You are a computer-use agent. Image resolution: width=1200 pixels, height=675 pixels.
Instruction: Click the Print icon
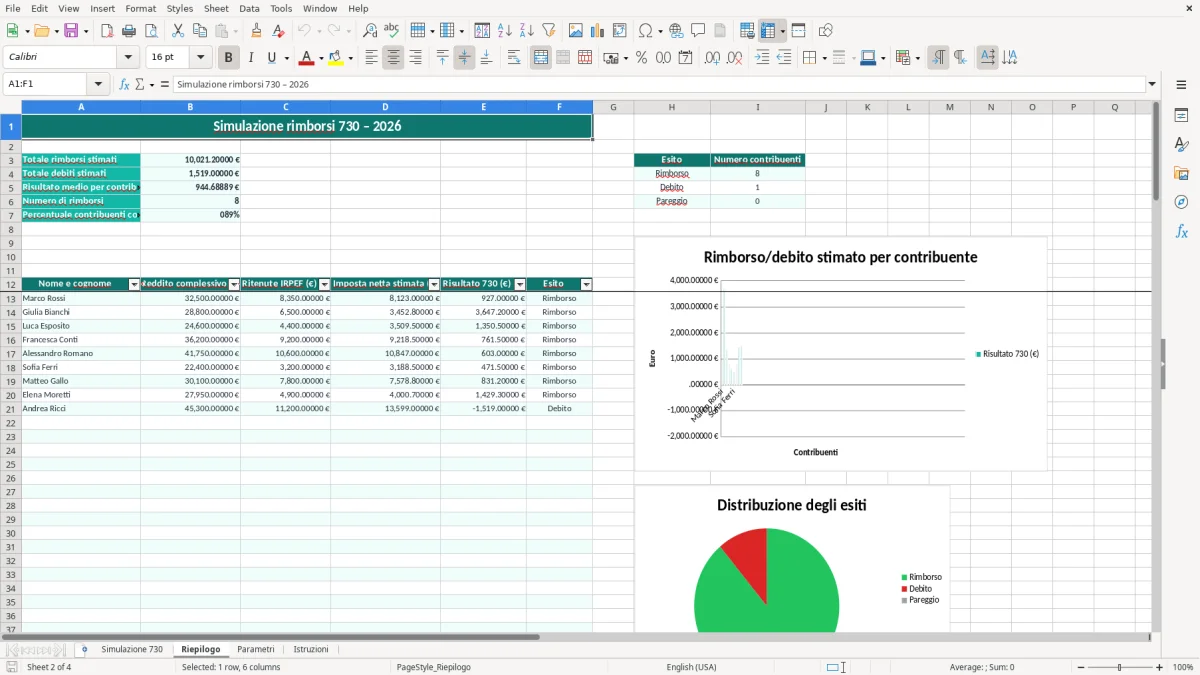click(129, 31)
